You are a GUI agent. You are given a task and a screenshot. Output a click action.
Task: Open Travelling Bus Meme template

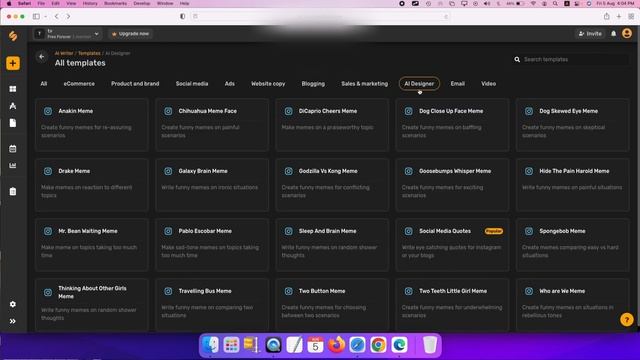pyautogui.click(x=212, y=305)
